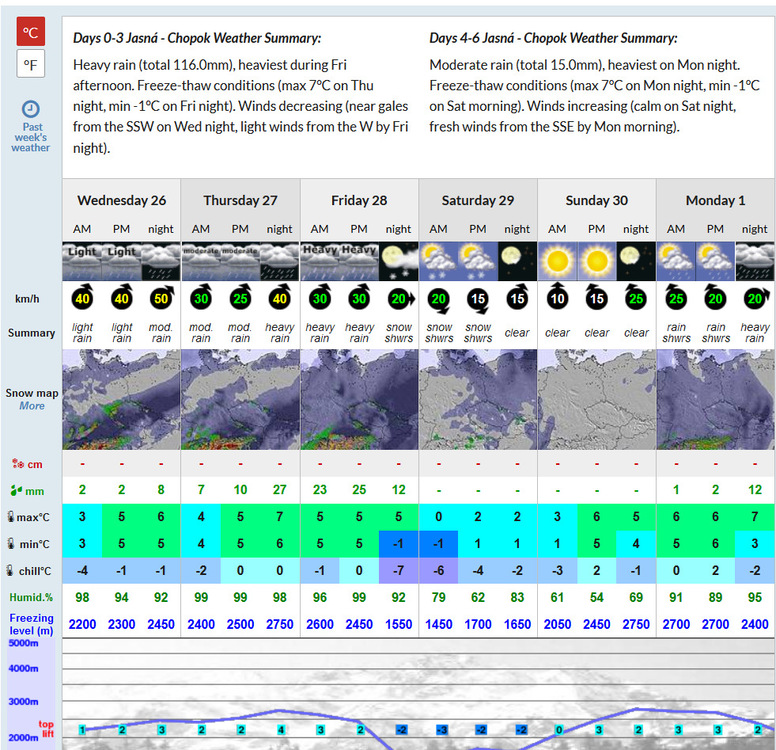Open Thursday snow map thumbnail
Viewport: 776px width, 750px height.
click(x=241, y=400)
